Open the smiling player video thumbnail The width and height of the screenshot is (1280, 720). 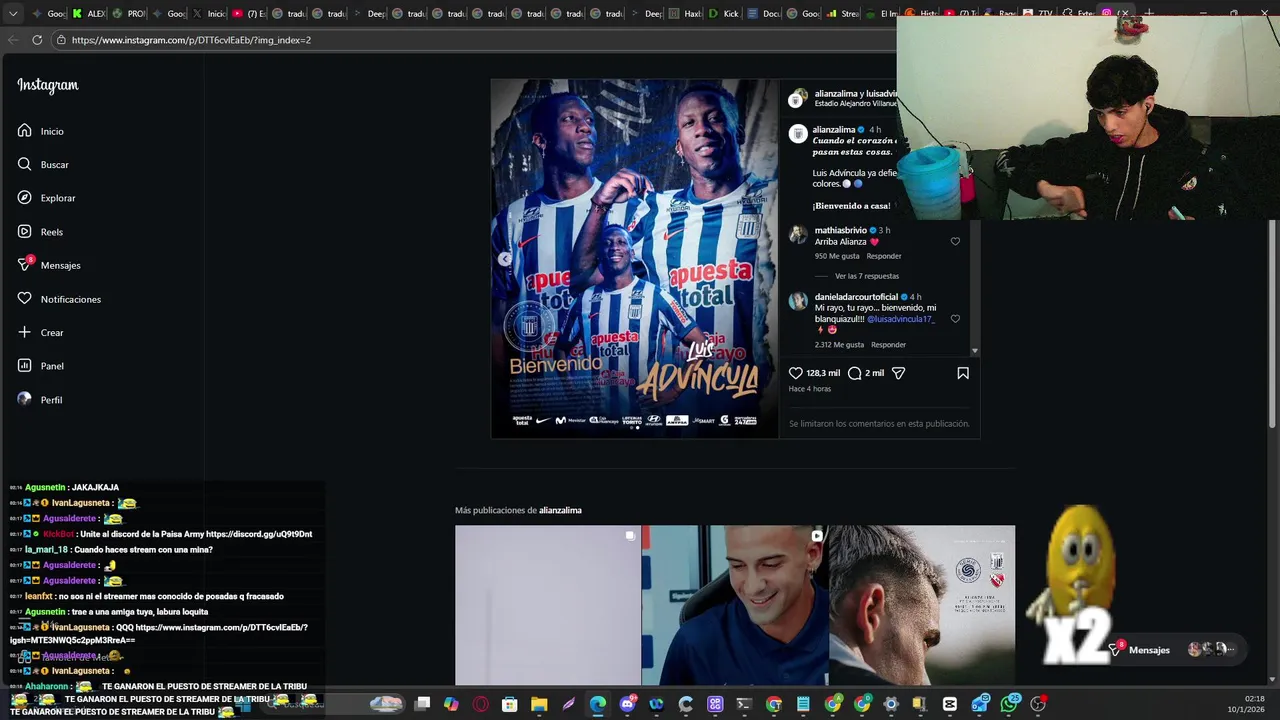pos(735,606)
